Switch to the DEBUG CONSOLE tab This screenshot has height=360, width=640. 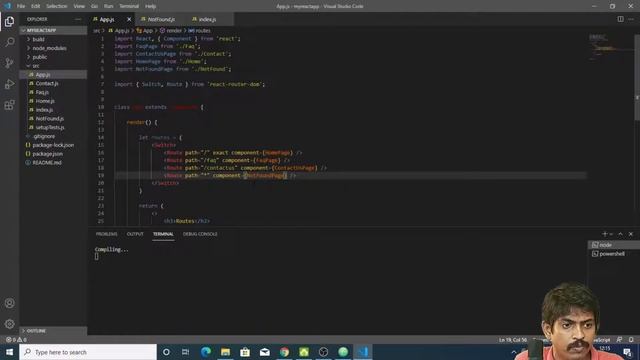coord(200,234)
